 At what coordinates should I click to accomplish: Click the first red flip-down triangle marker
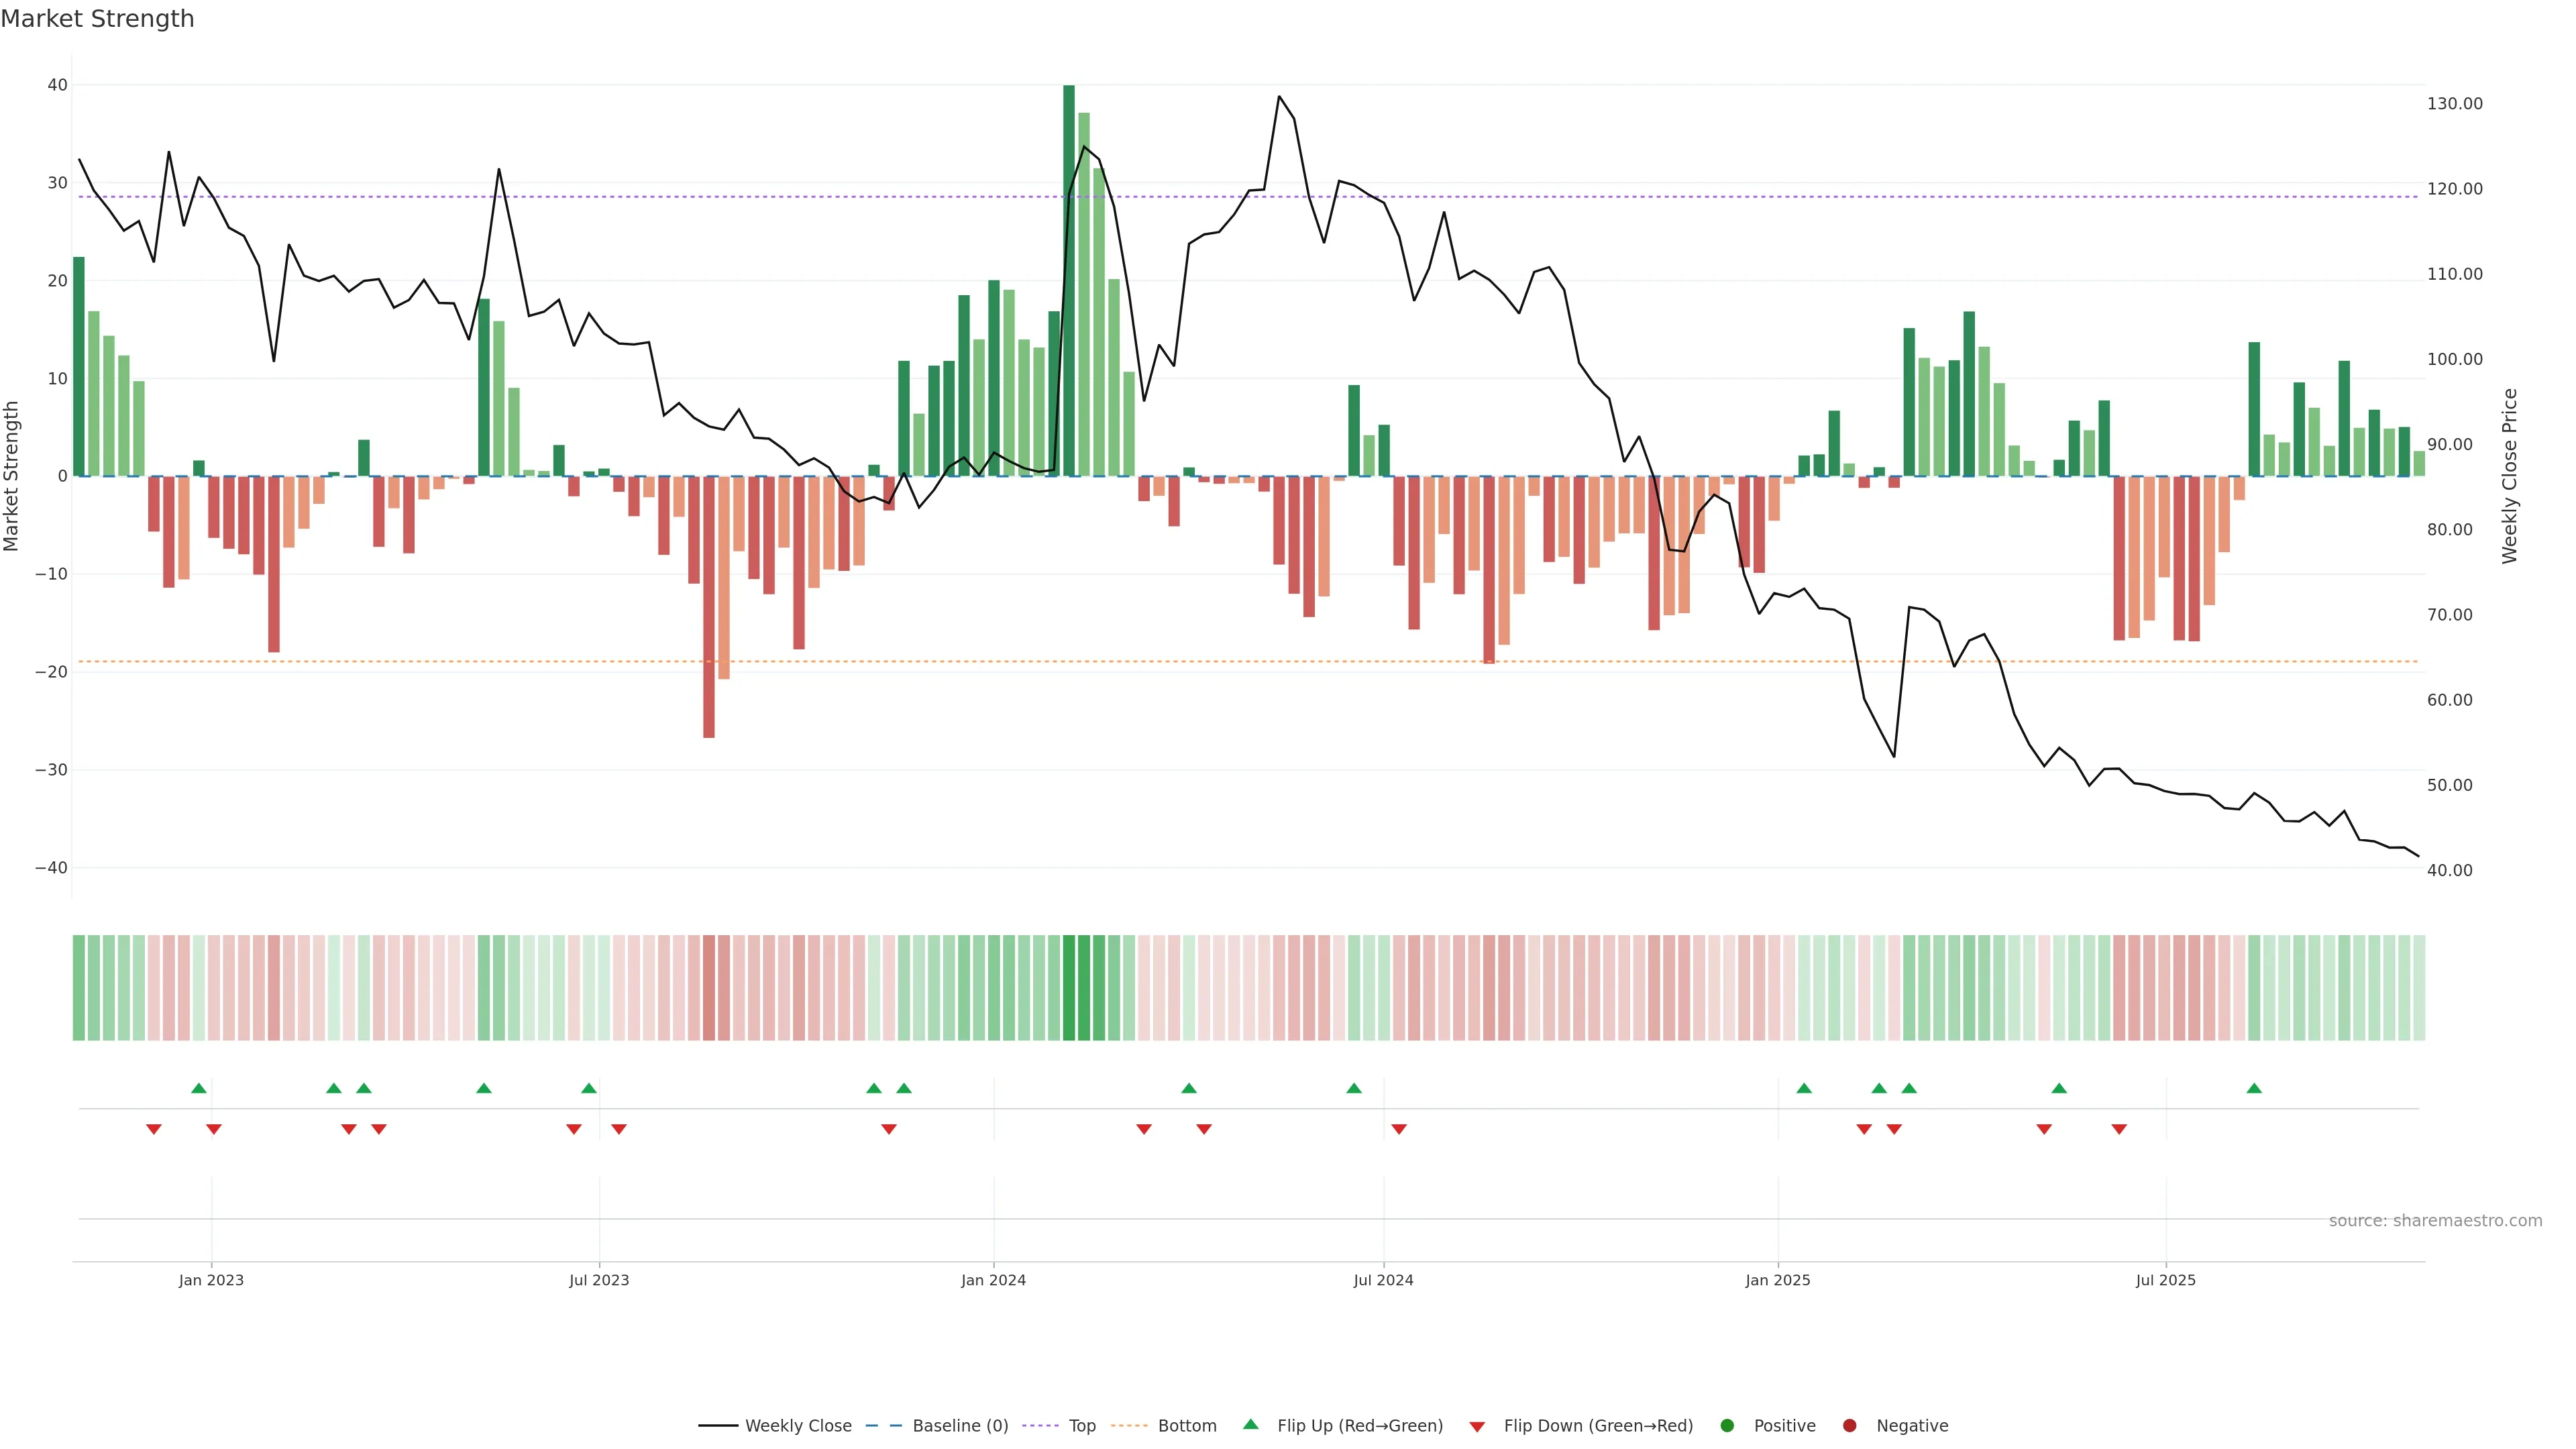(154, 1129)
